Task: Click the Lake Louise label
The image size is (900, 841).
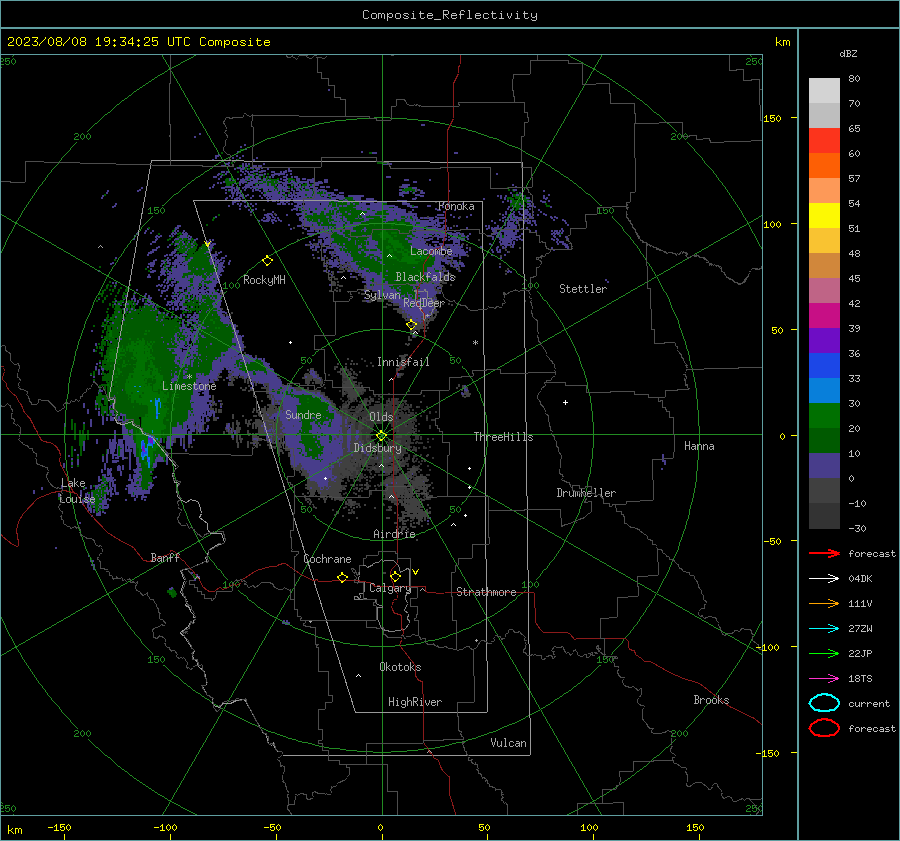Action: [77, 491]
